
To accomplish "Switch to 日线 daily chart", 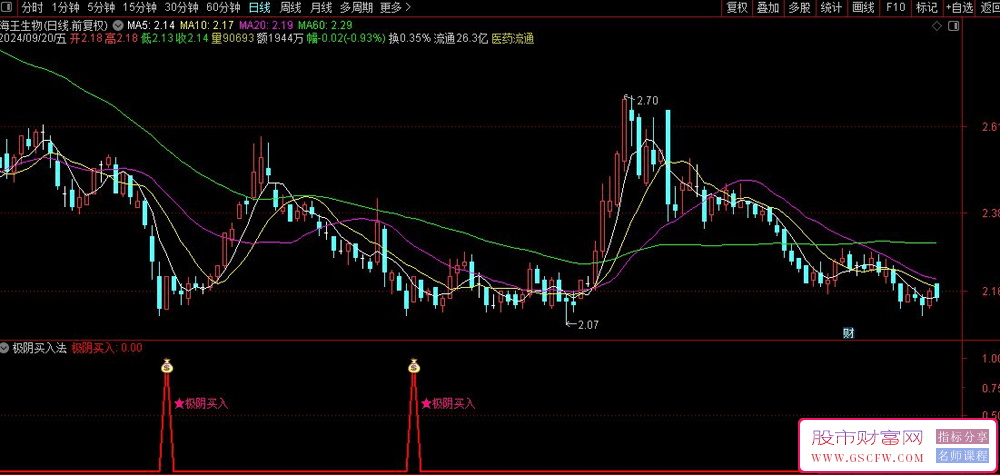I will coord(259,8).
